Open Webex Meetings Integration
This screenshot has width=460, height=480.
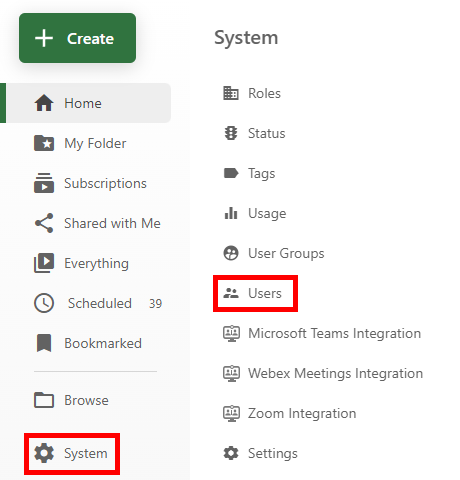(336, 373)
